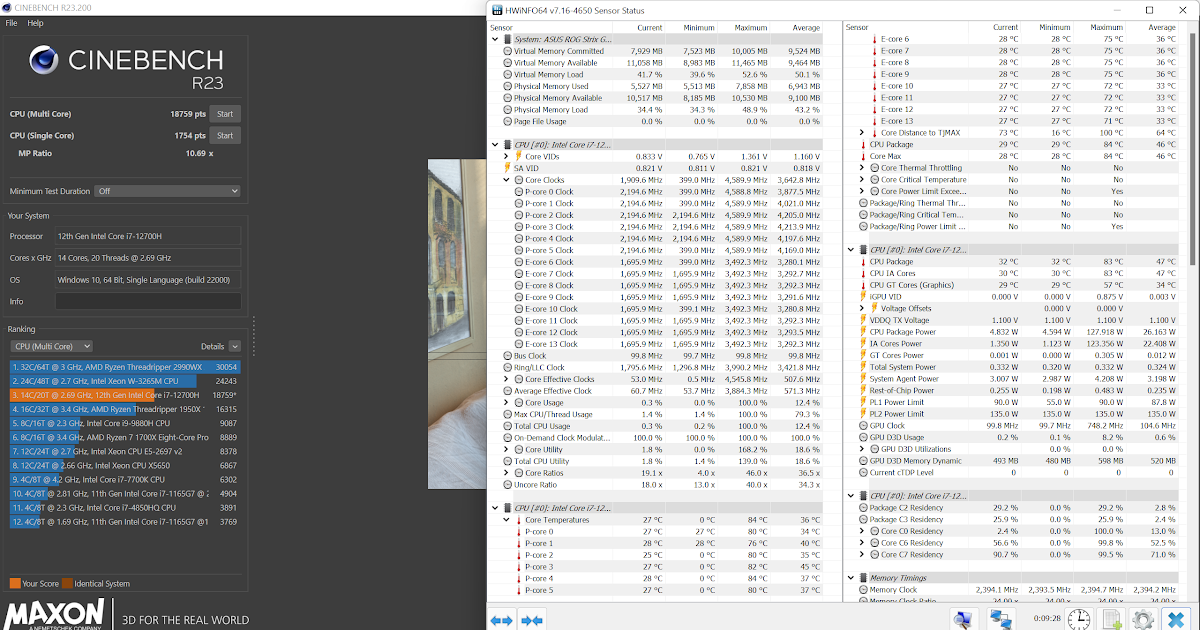The height and width of the screenshot is (630, 1200).
Task: Click the rendered room image preview
Action: pyautogui.click(x=457, y=324)
